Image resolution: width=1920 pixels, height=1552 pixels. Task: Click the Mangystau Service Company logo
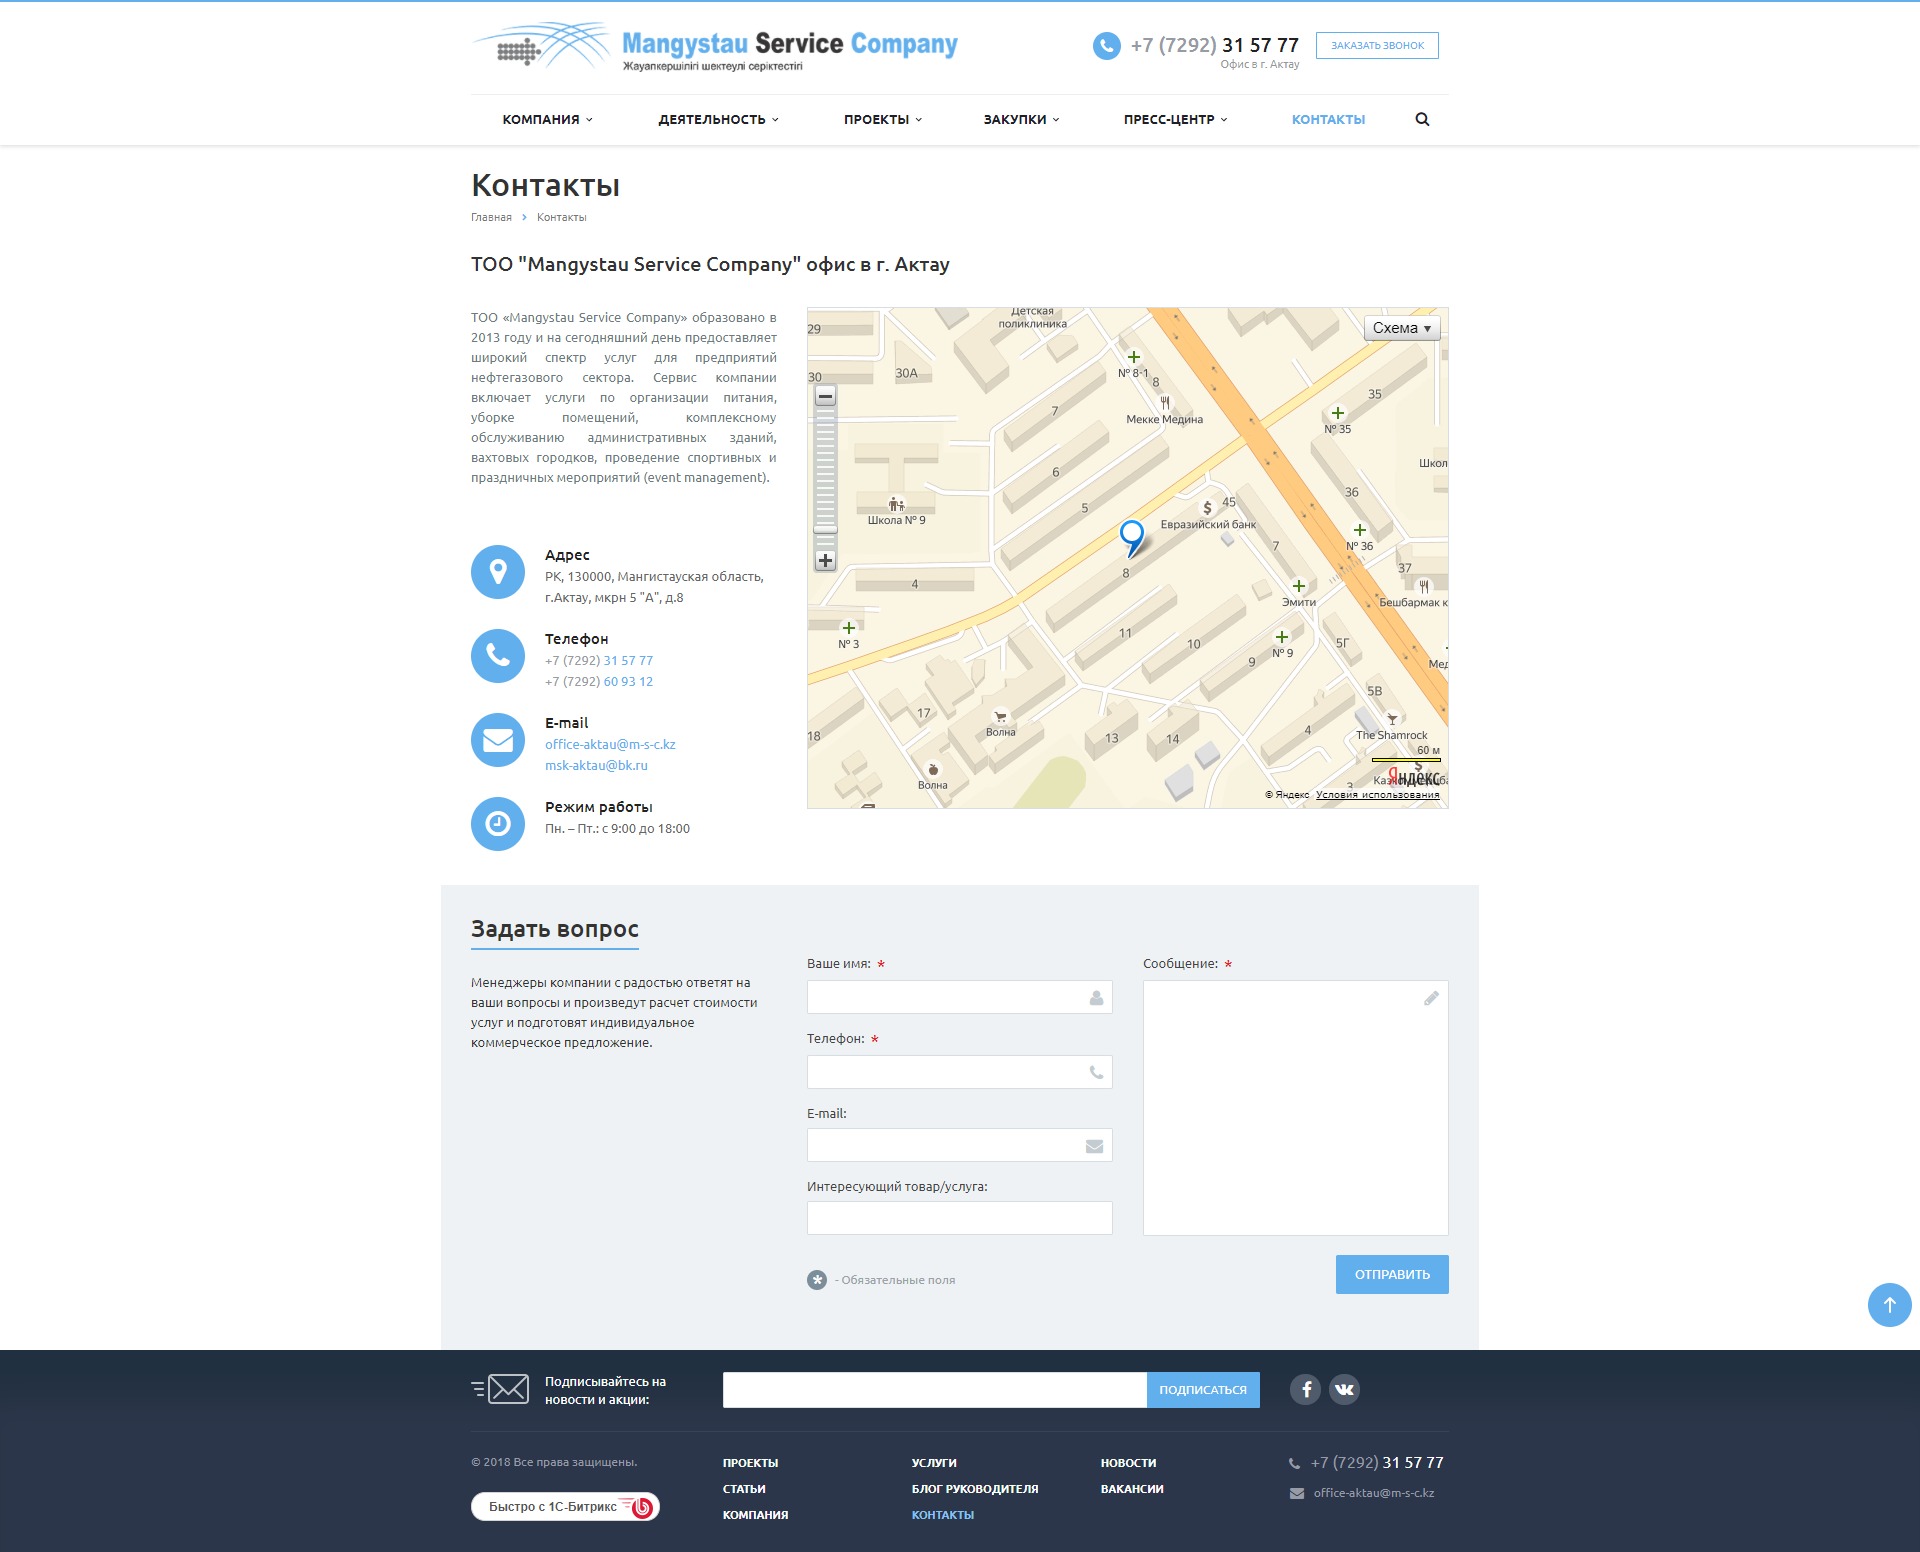(715, 47)
